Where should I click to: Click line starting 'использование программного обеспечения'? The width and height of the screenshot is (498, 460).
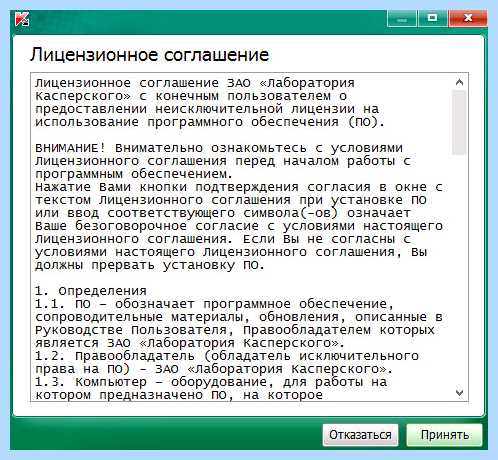[210, 122]
